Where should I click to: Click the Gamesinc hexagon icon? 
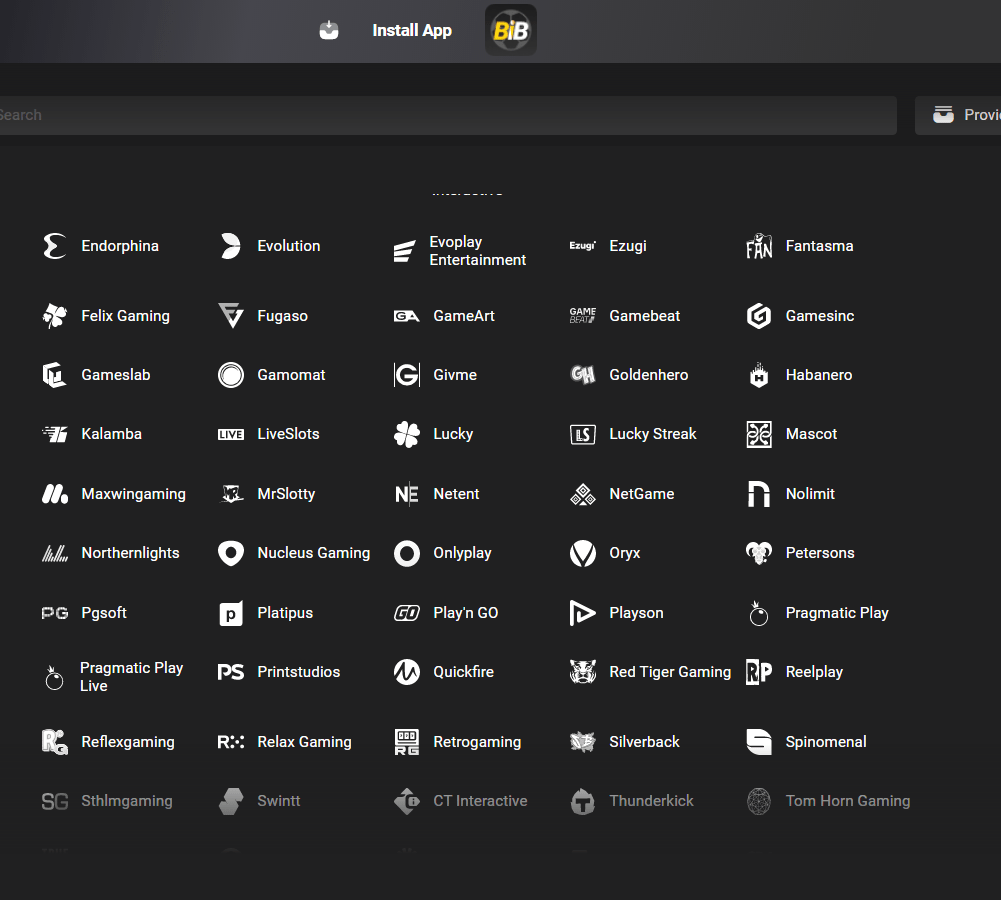[759, 316]
